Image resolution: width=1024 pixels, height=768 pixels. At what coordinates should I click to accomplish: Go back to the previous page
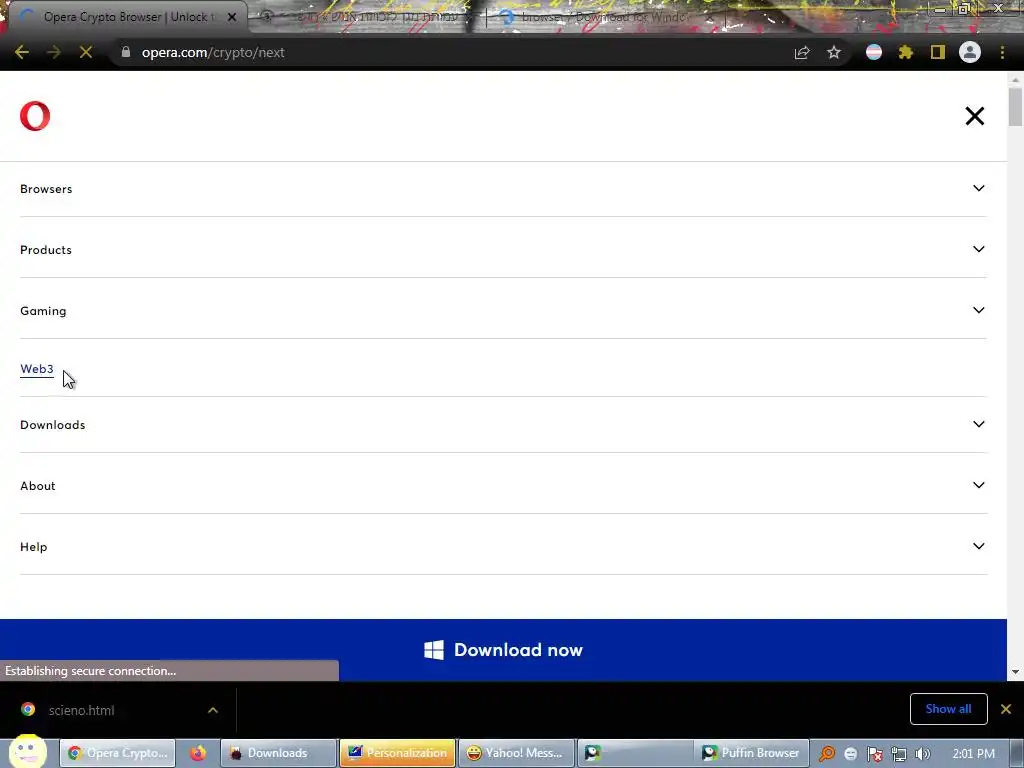tap(22, 52)
